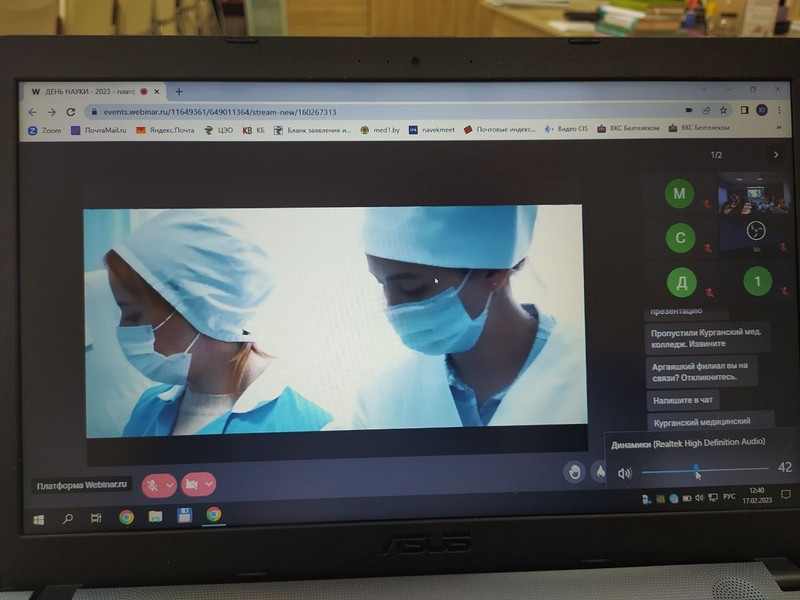Click the Windows Start button
Image resolution: width=800 pixels, height=600 pixels.
point(38,518)
